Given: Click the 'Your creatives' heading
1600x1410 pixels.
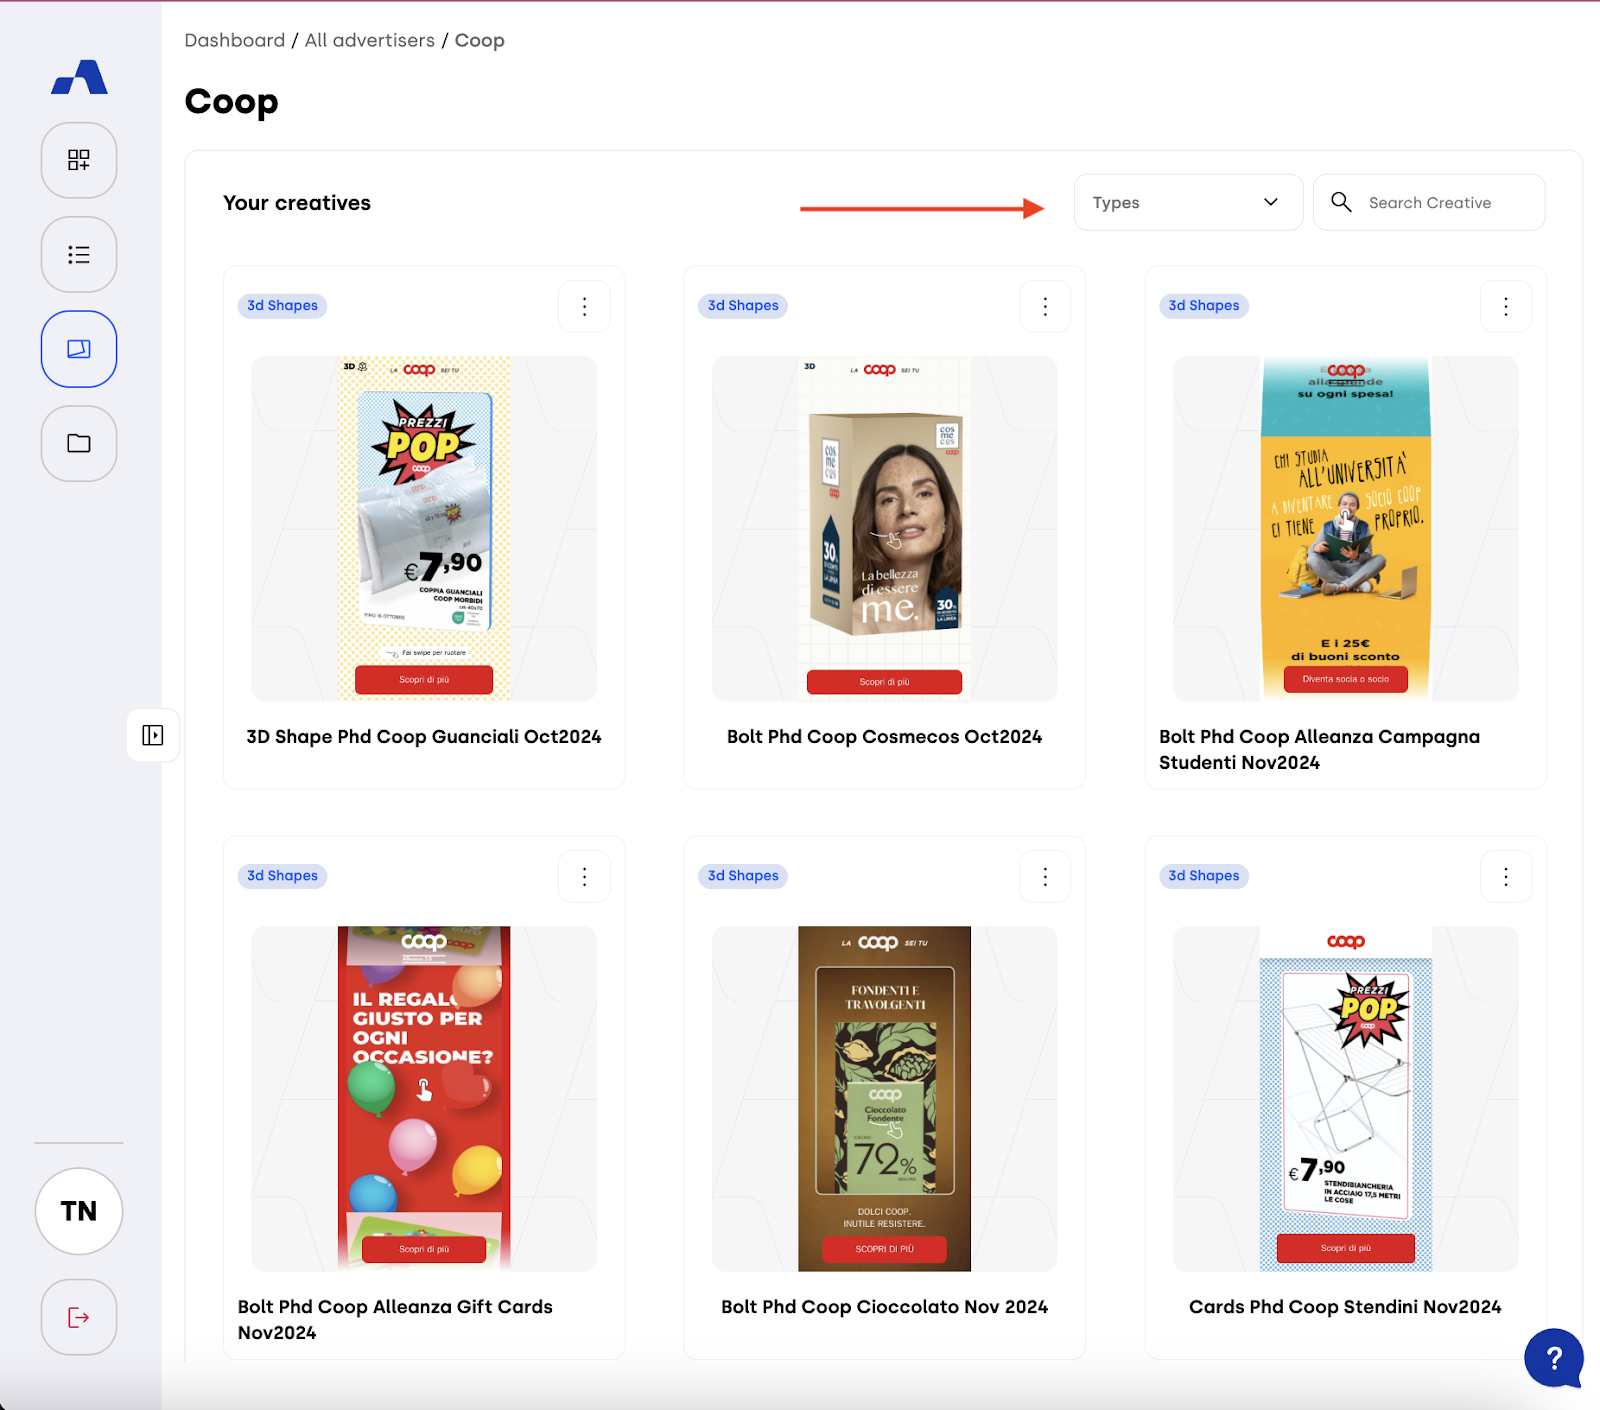Looking at the screenshot, I should click(297, 203).
